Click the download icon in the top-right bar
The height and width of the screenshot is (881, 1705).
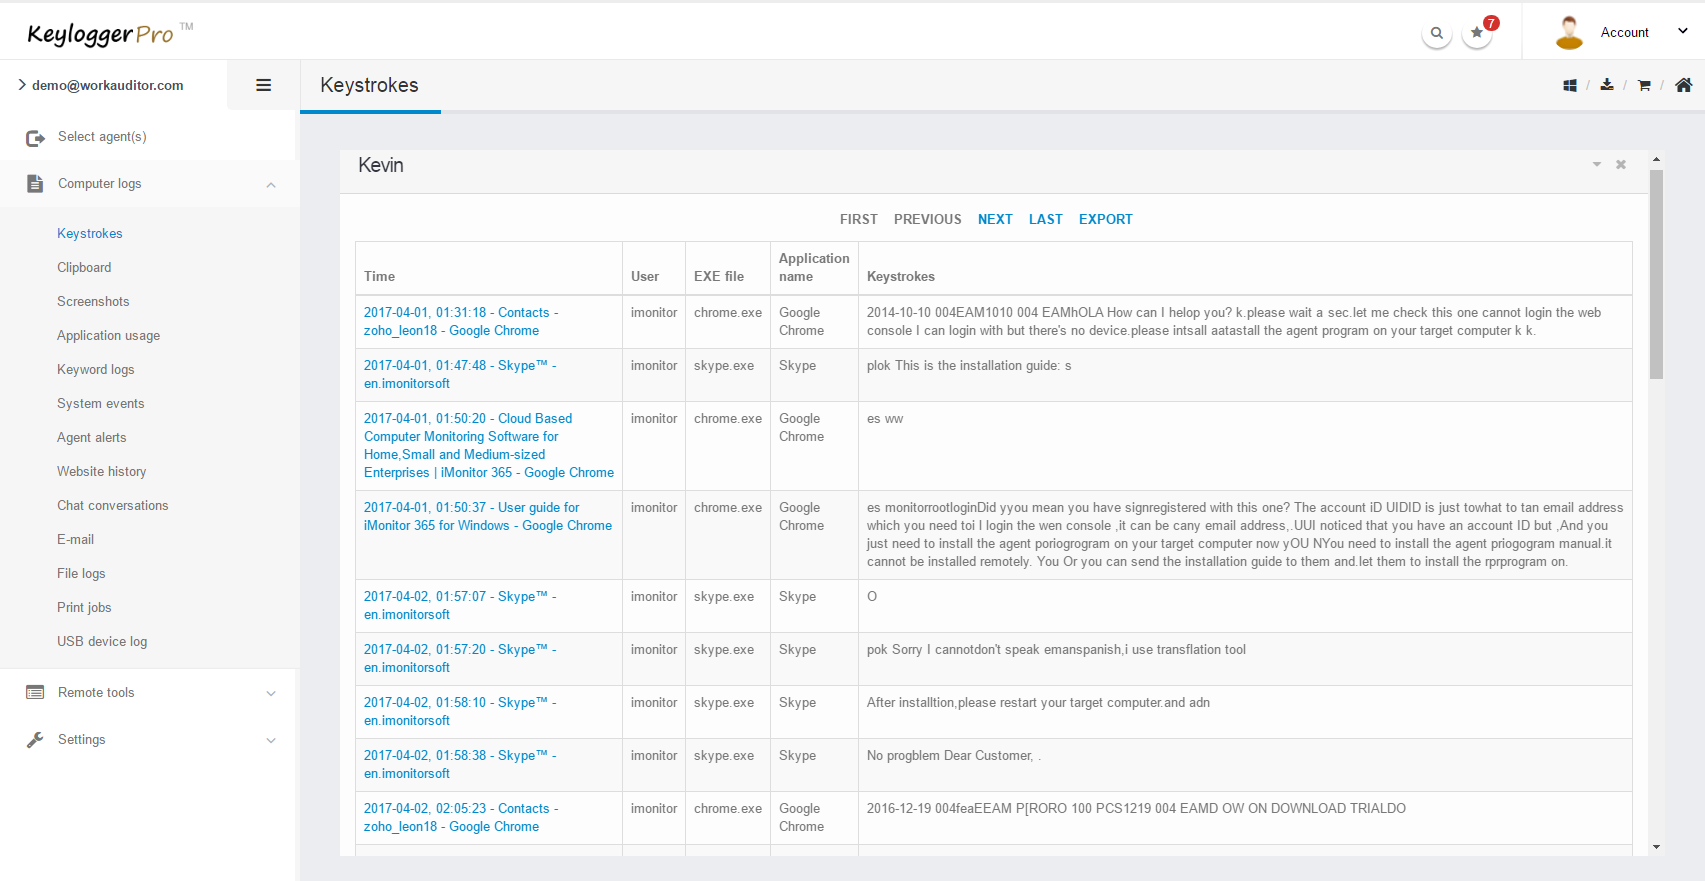point(1607,85)
